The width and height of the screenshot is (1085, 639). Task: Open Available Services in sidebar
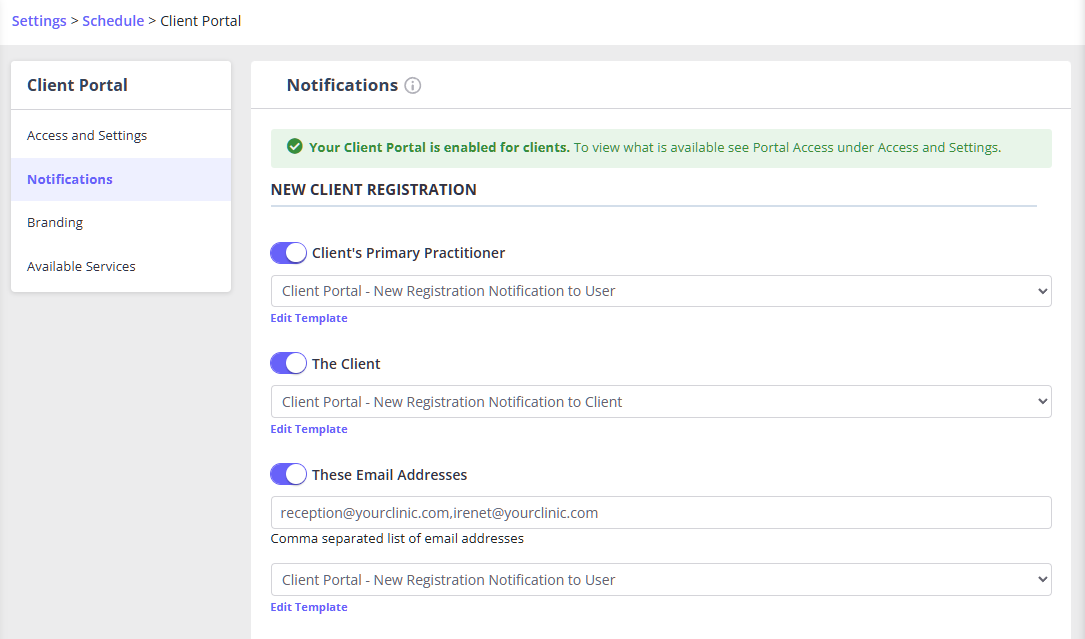pos(81,267)
